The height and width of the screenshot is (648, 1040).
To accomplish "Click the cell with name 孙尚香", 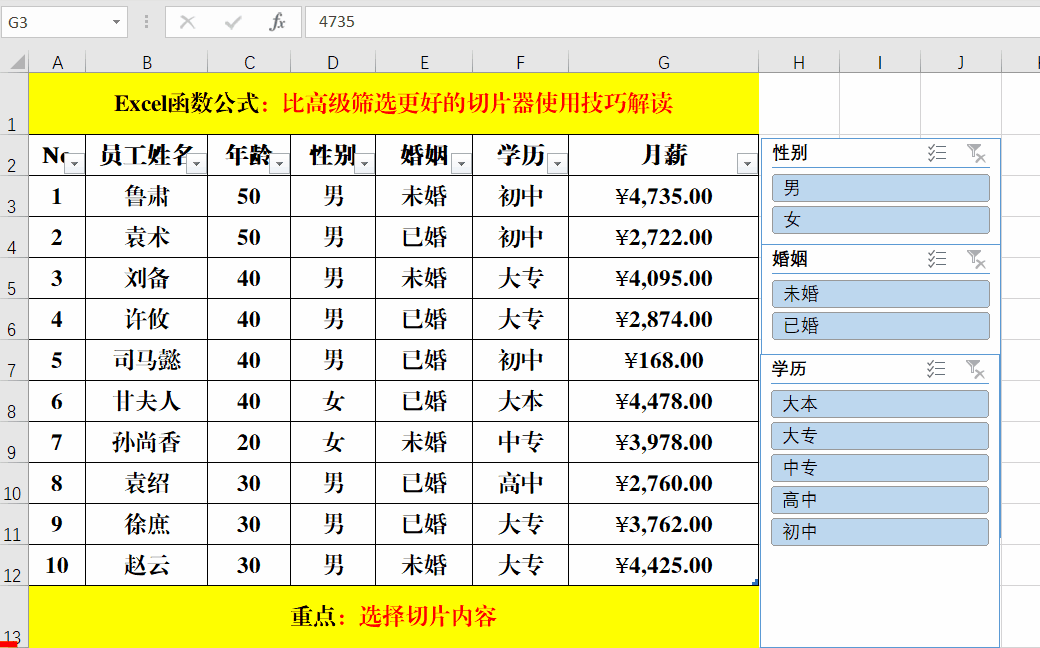I will click(147, 442).
